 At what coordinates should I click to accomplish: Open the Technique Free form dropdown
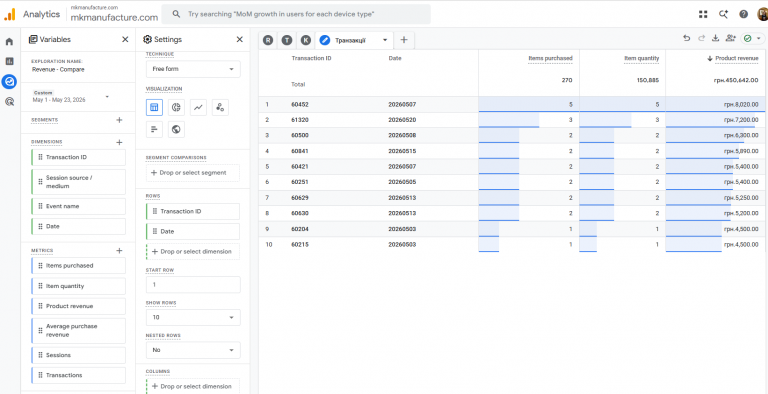tap(193, 69)
